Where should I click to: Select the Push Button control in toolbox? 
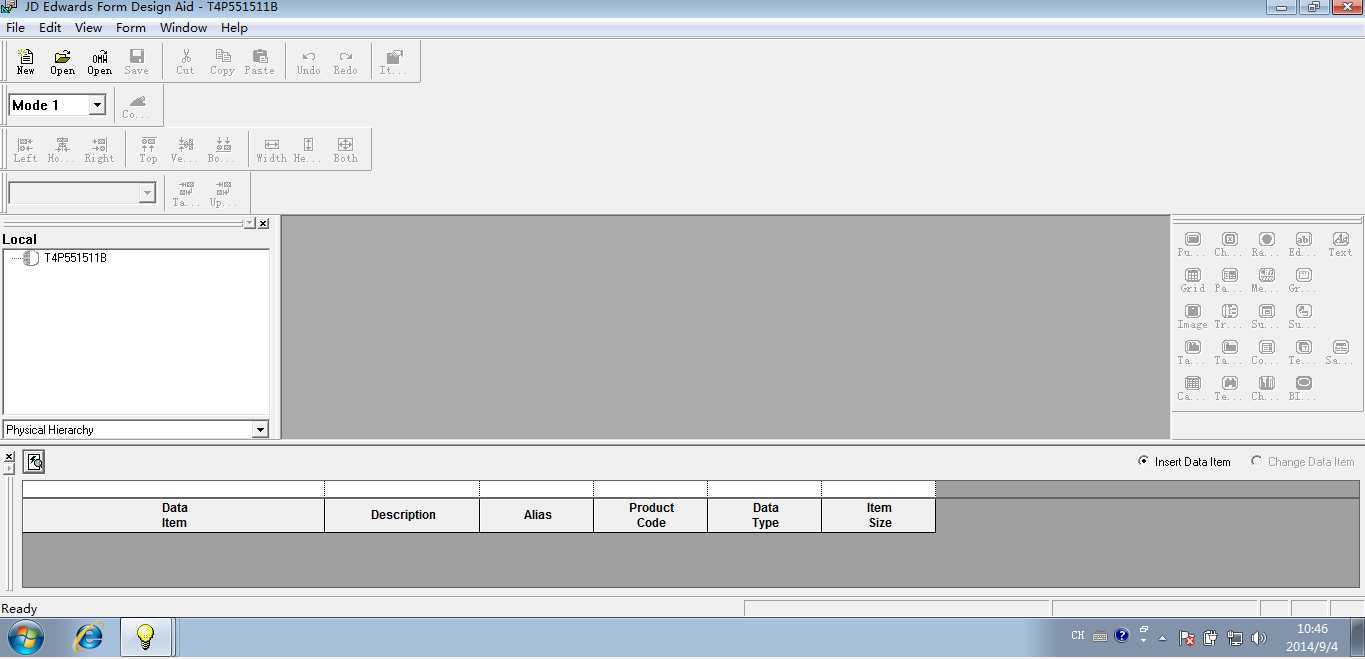pos(1192,244)
